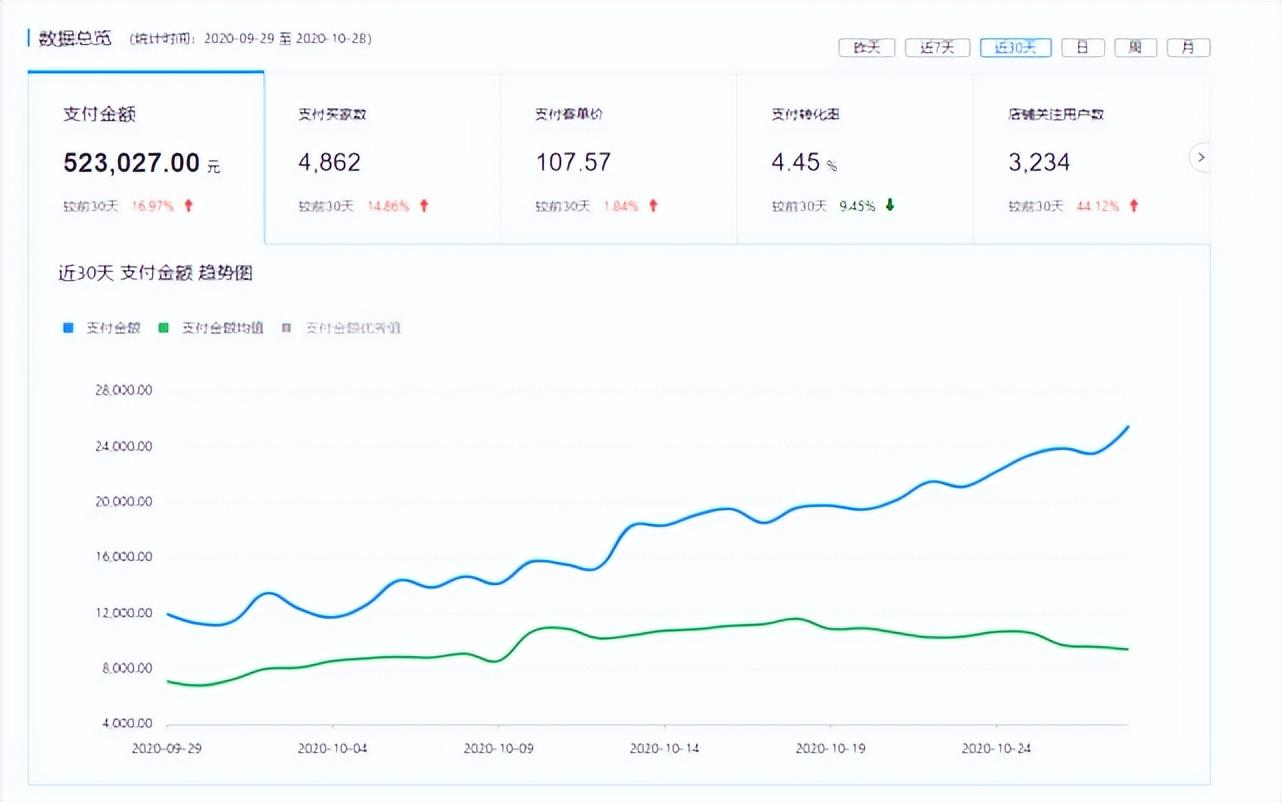Open the 支付客单价 metric card

(618, 158)
